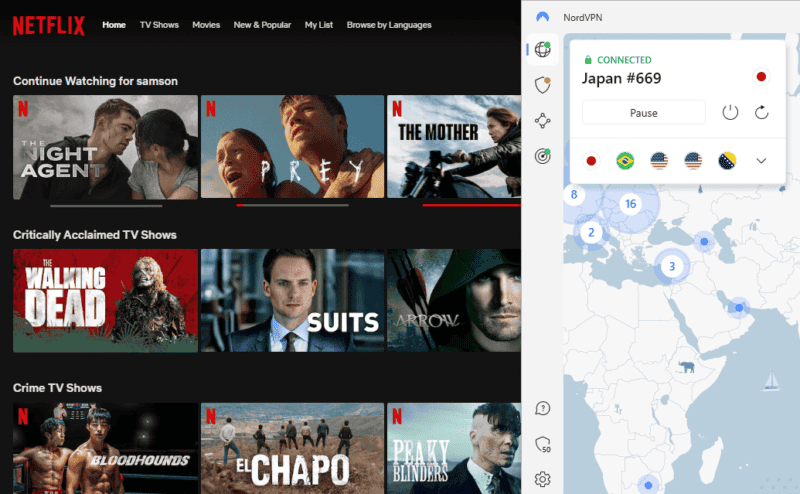Open NordVPN settings gear
Screen dimensions: 800x494
(542, 480)
